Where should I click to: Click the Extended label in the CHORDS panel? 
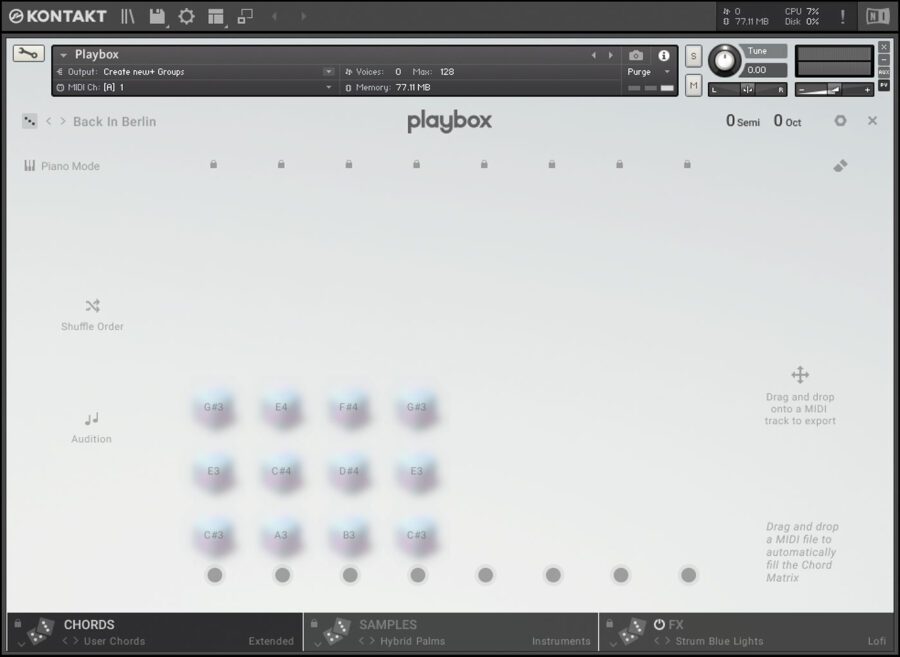(x=271, y=641)
